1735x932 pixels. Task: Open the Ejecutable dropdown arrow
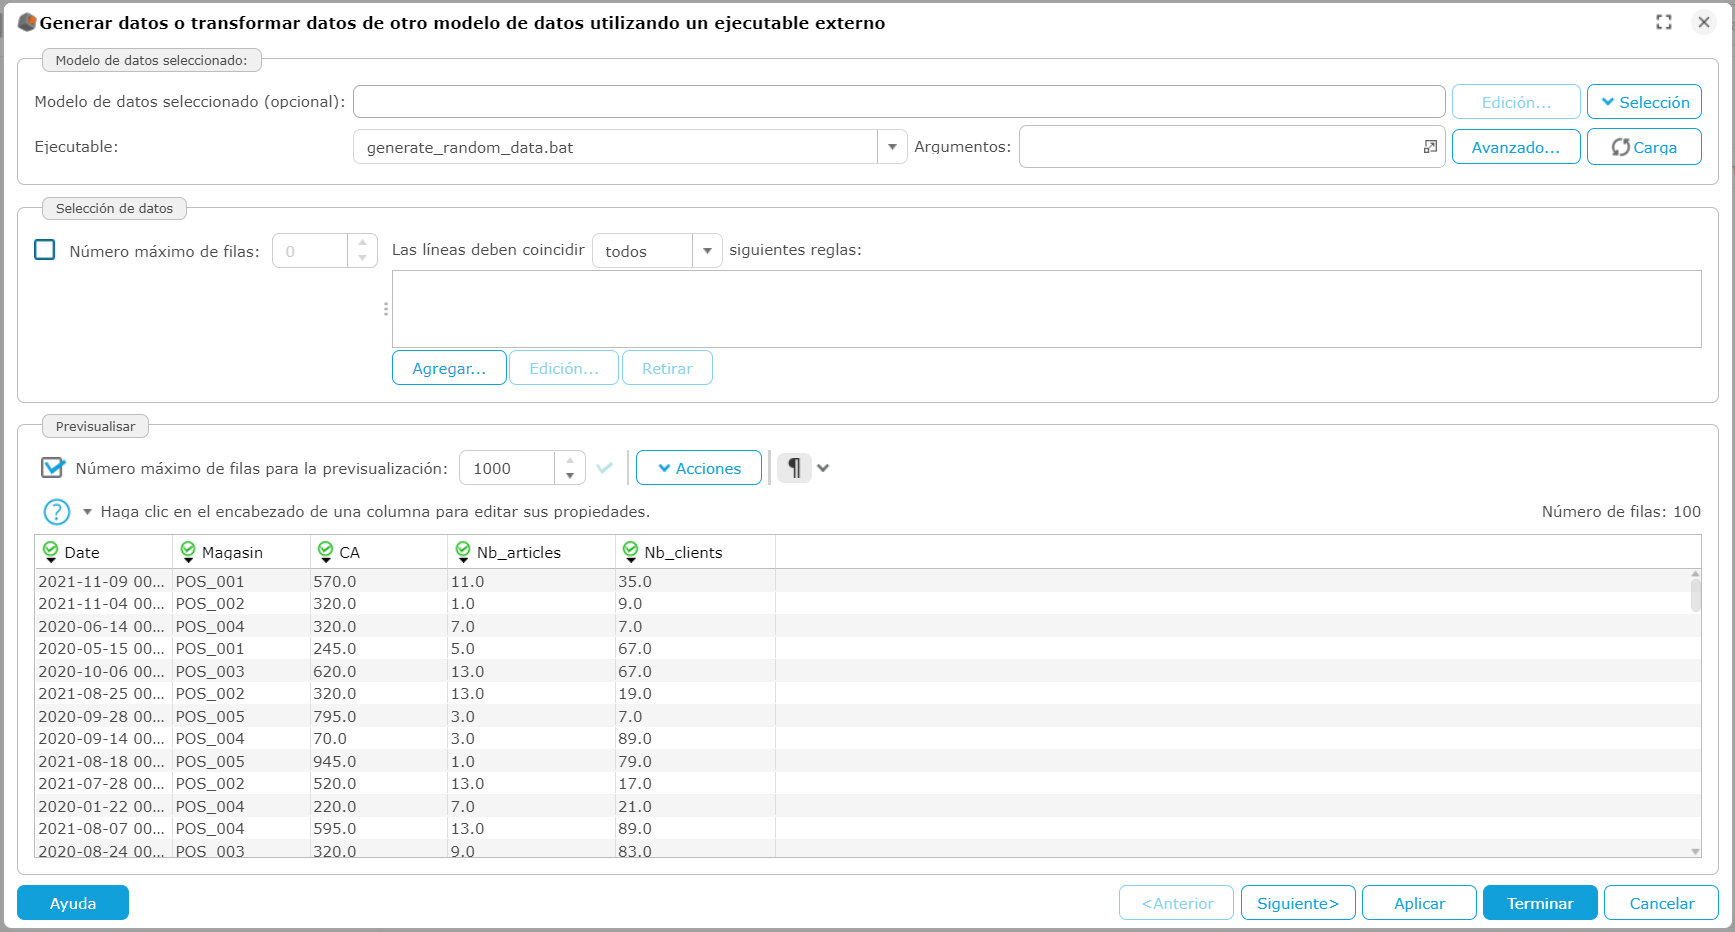892,147
